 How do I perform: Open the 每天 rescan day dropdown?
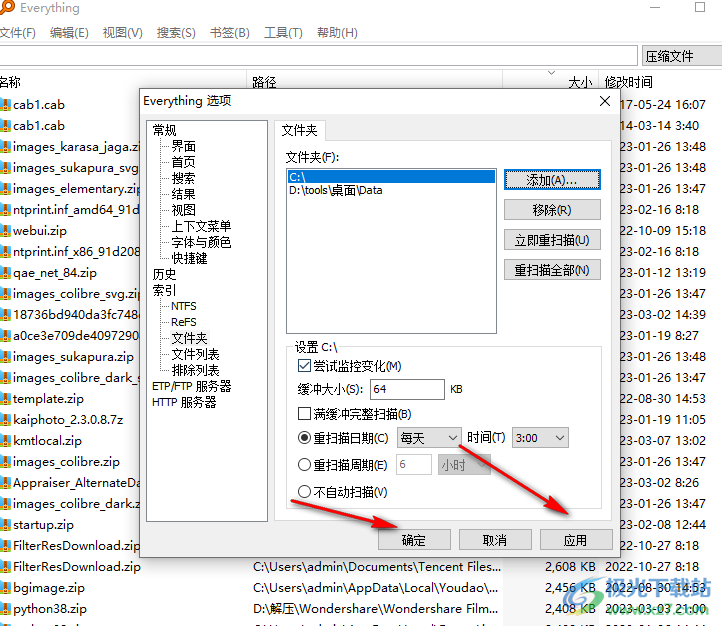[x=429, y=438]
